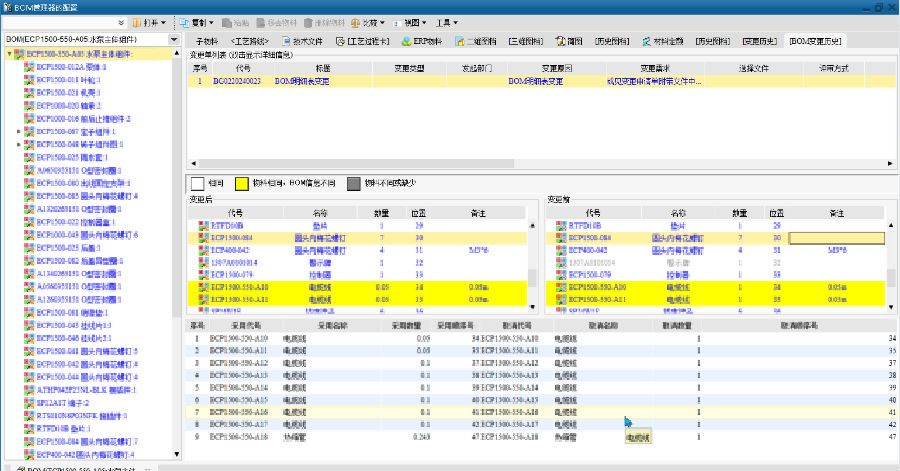Collapse the root ECP1500-550-A05 tree node

coord(9,54)
